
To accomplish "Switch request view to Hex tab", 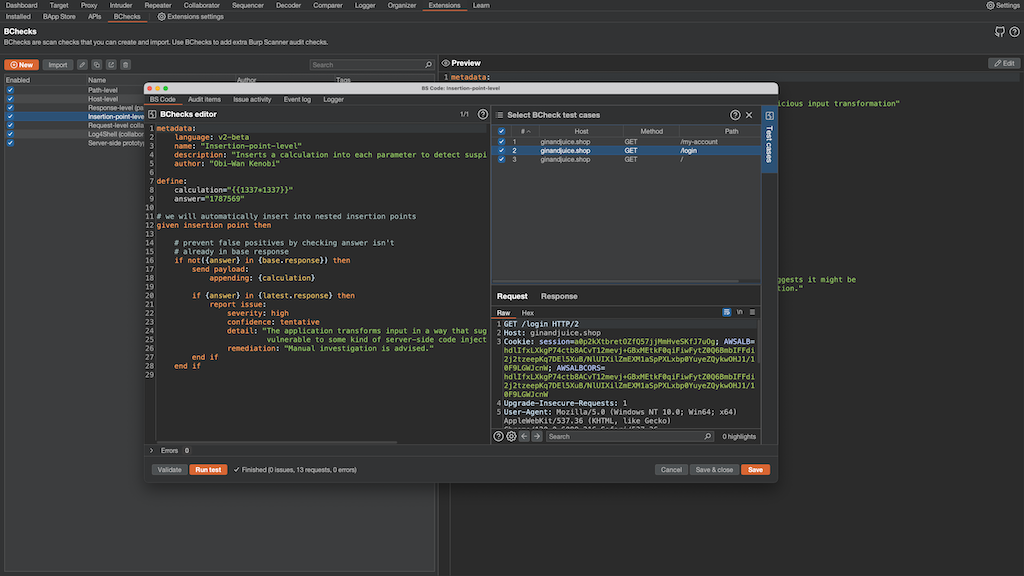I will point(528,313).
